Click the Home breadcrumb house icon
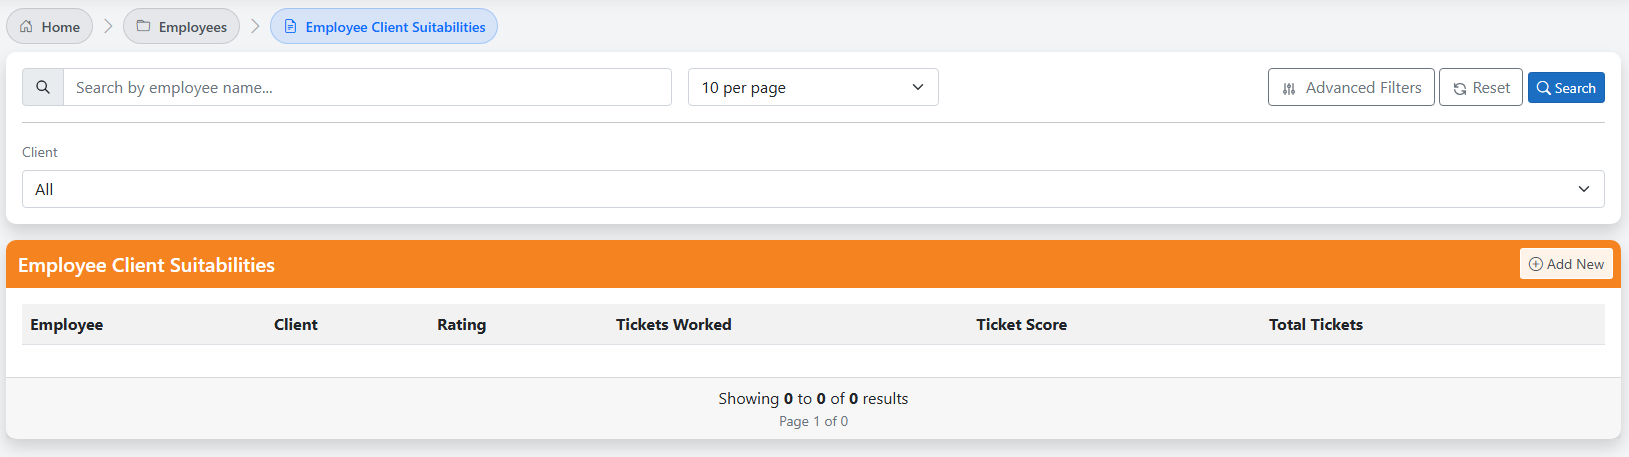Viewport: 1629px width, 457px height. (26, 27)
